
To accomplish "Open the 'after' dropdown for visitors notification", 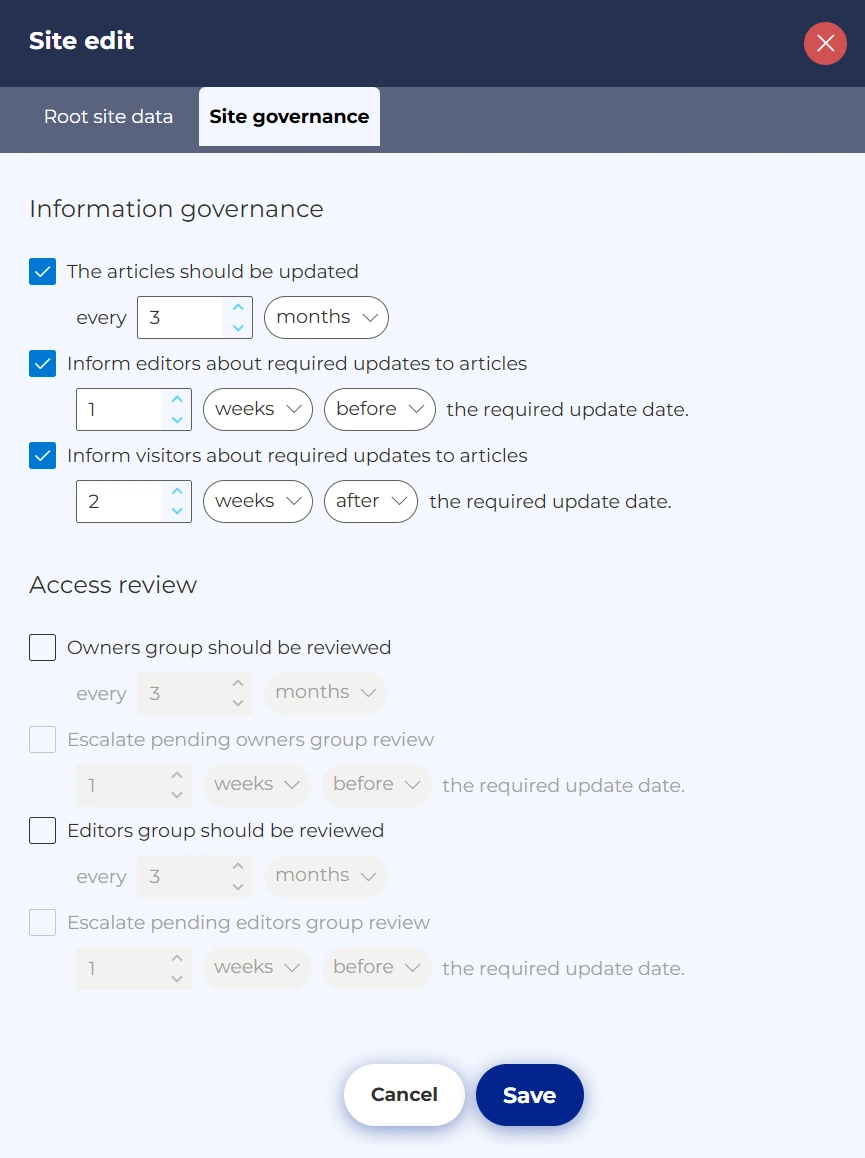I will [x=370, y=502].
